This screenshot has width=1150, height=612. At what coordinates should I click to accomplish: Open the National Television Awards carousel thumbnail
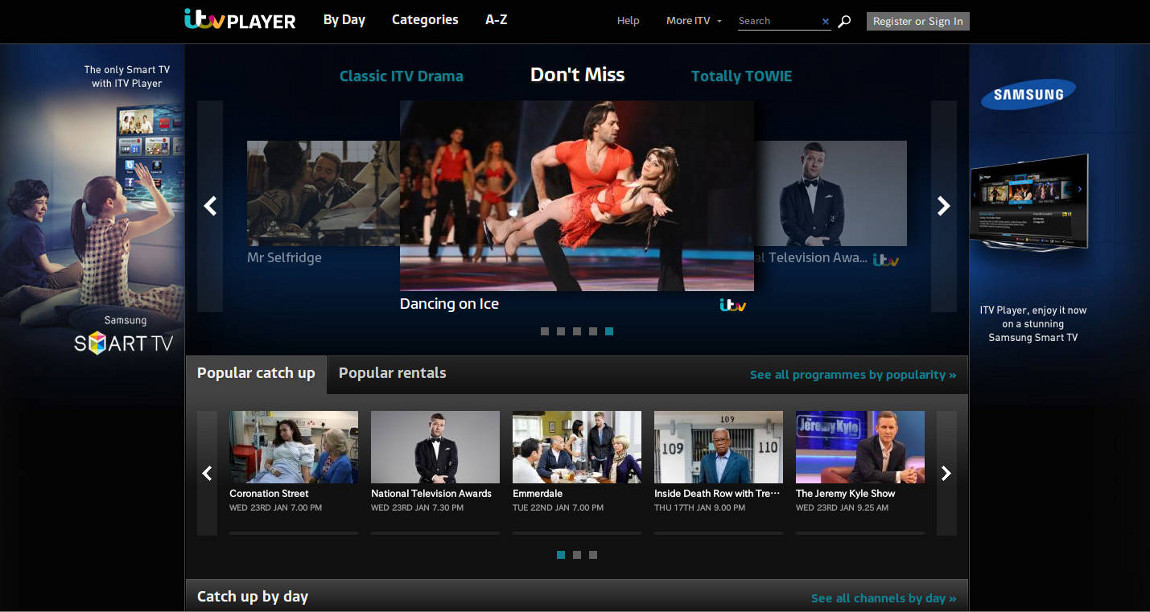point(830,193)
